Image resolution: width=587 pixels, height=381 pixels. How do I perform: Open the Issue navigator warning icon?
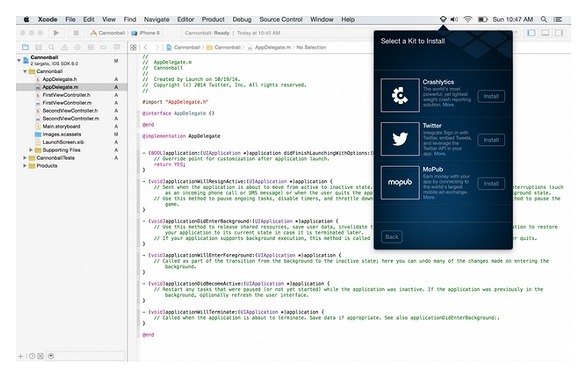[64, 47]
